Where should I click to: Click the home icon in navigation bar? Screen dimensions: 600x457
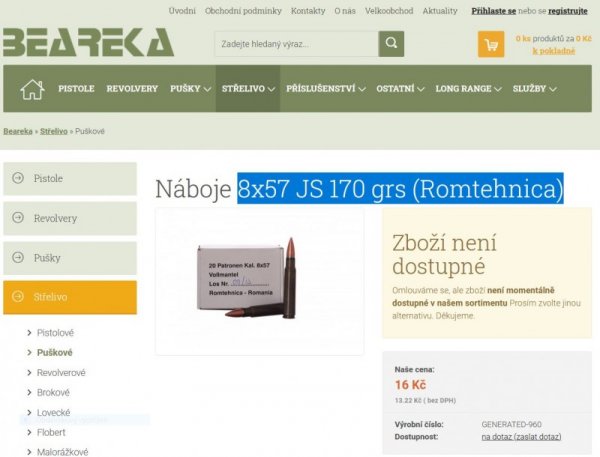[x=32, y=89]
